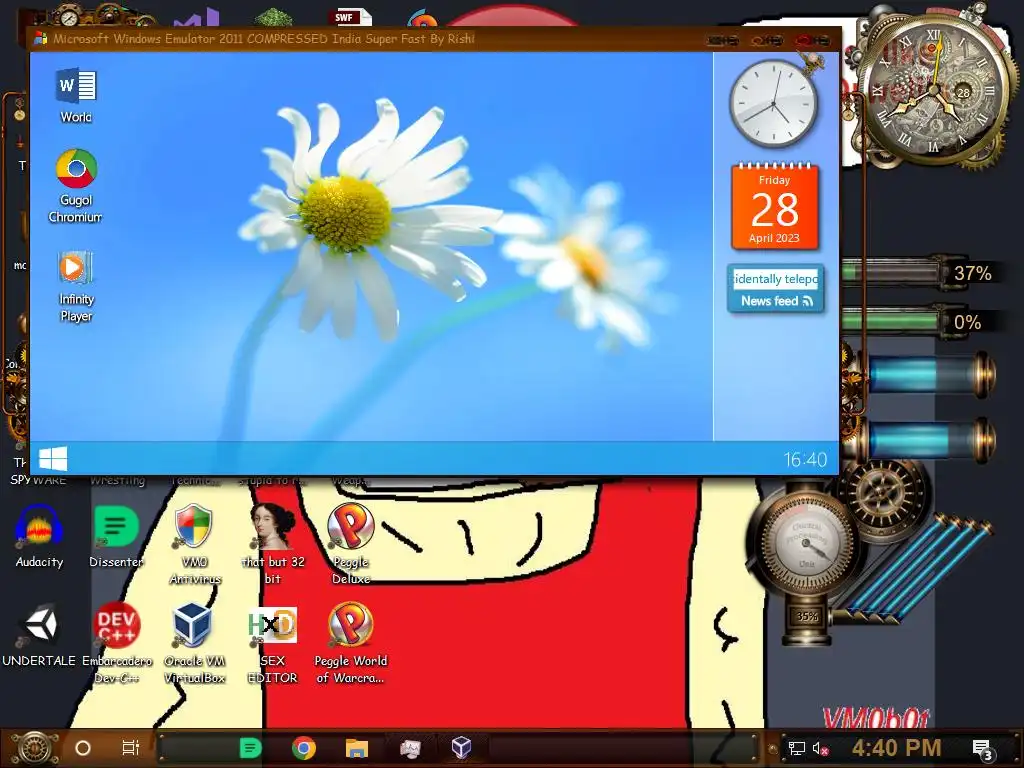This screenshot has width=1024, height=768.
Task: Launch Peggle World of Warcraft shortcut
Action: tap(351, 644)
